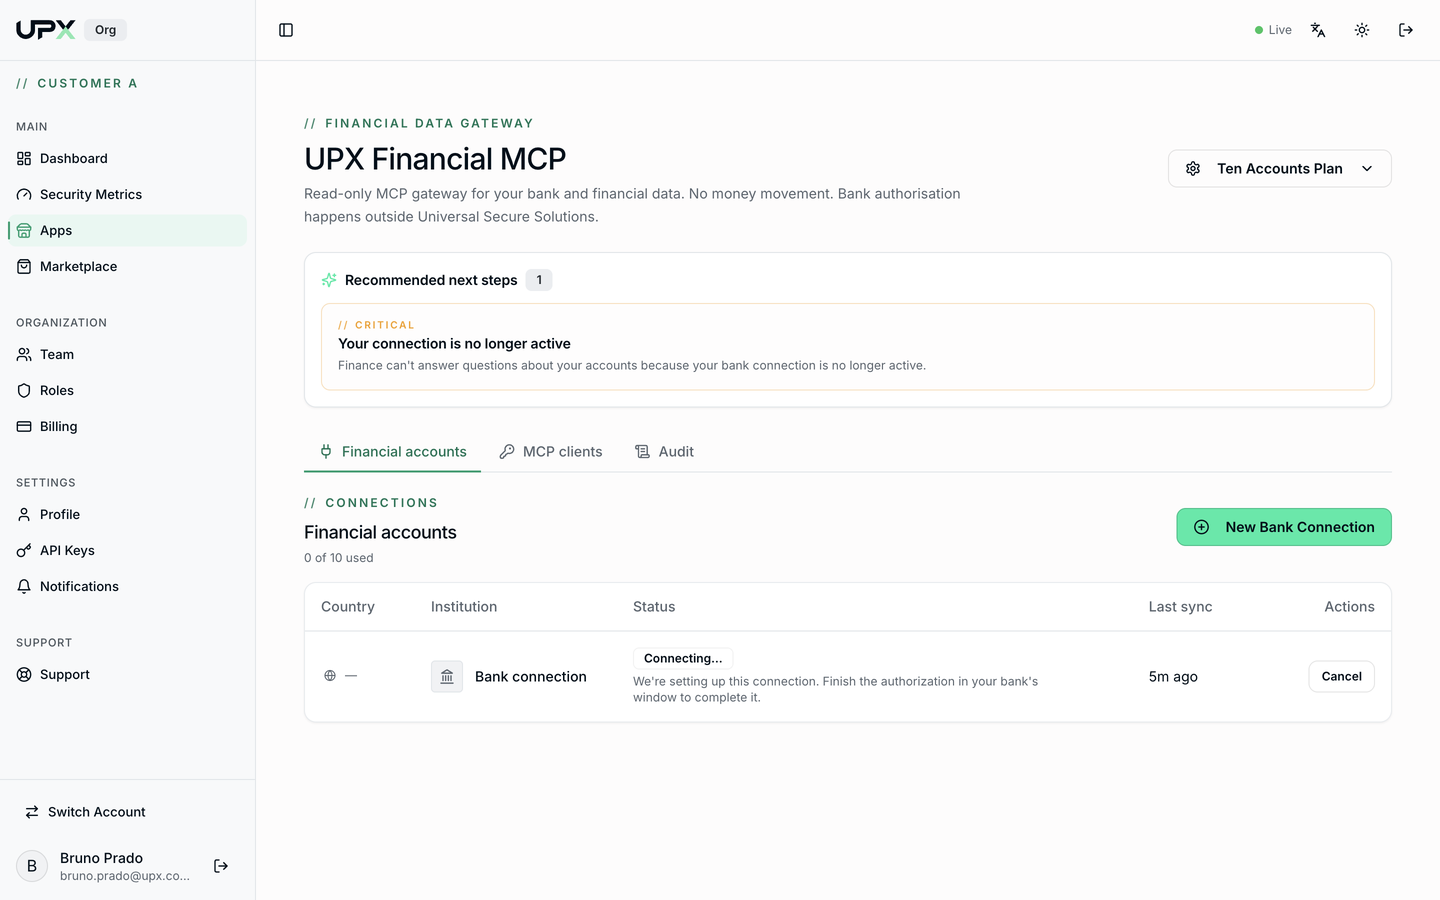This screenshot has height=900, width=1440.
Task: Click the Recommended next steps sparkle icon
Action: pos(329,280)
